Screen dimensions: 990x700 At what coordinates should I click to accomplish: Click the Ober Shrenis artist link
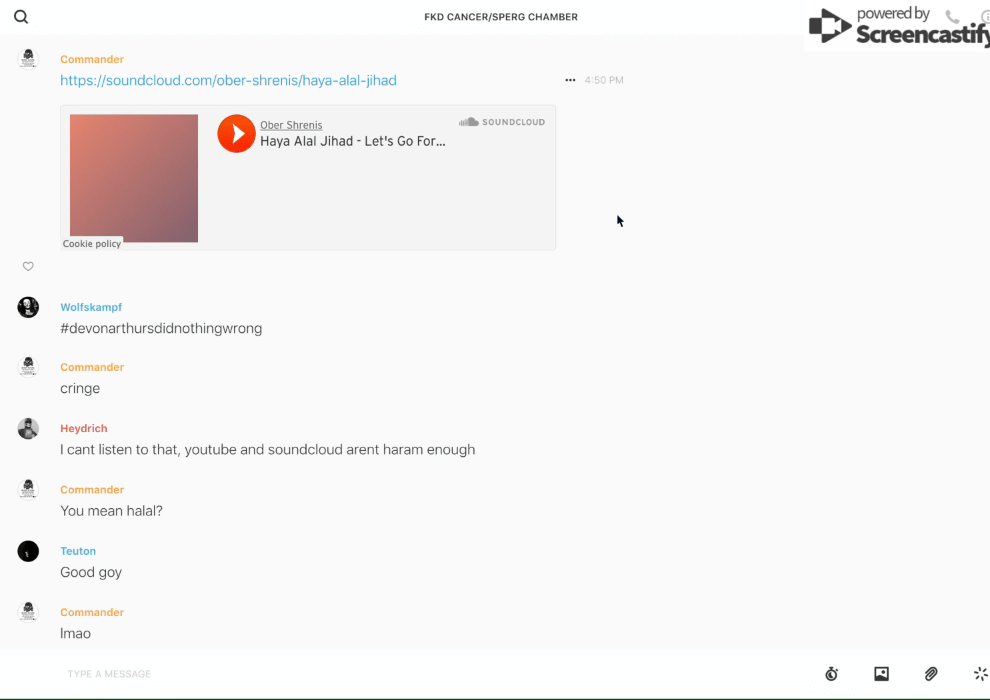pos(291,125)
